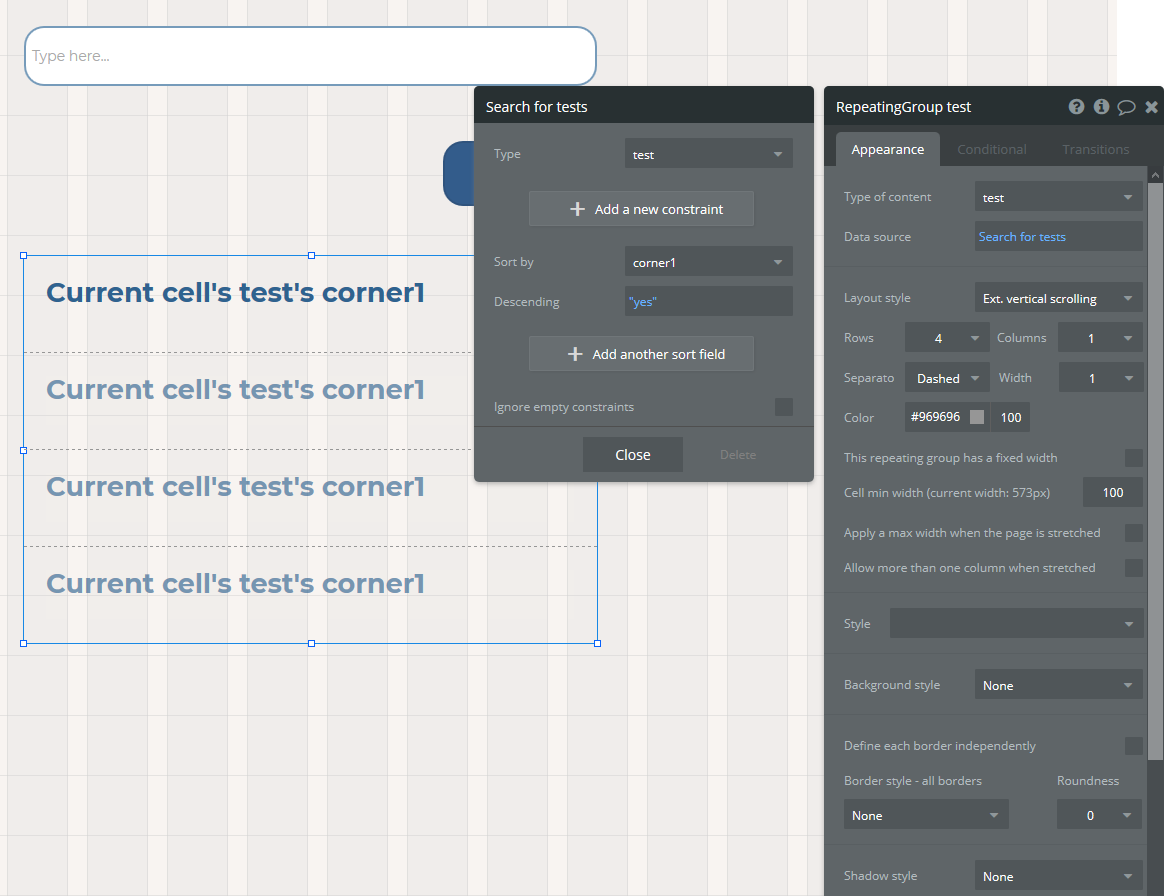Open the Layout style dropdown

pyautogui.click(x=1059, y=298)
